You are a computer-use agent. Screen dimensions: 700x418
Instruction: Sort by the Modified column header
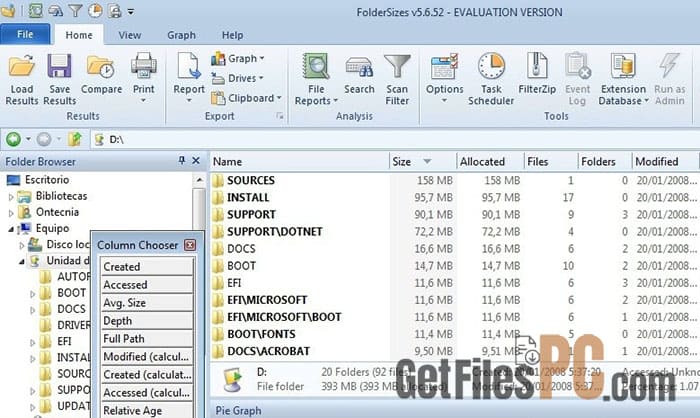[665, 162]
